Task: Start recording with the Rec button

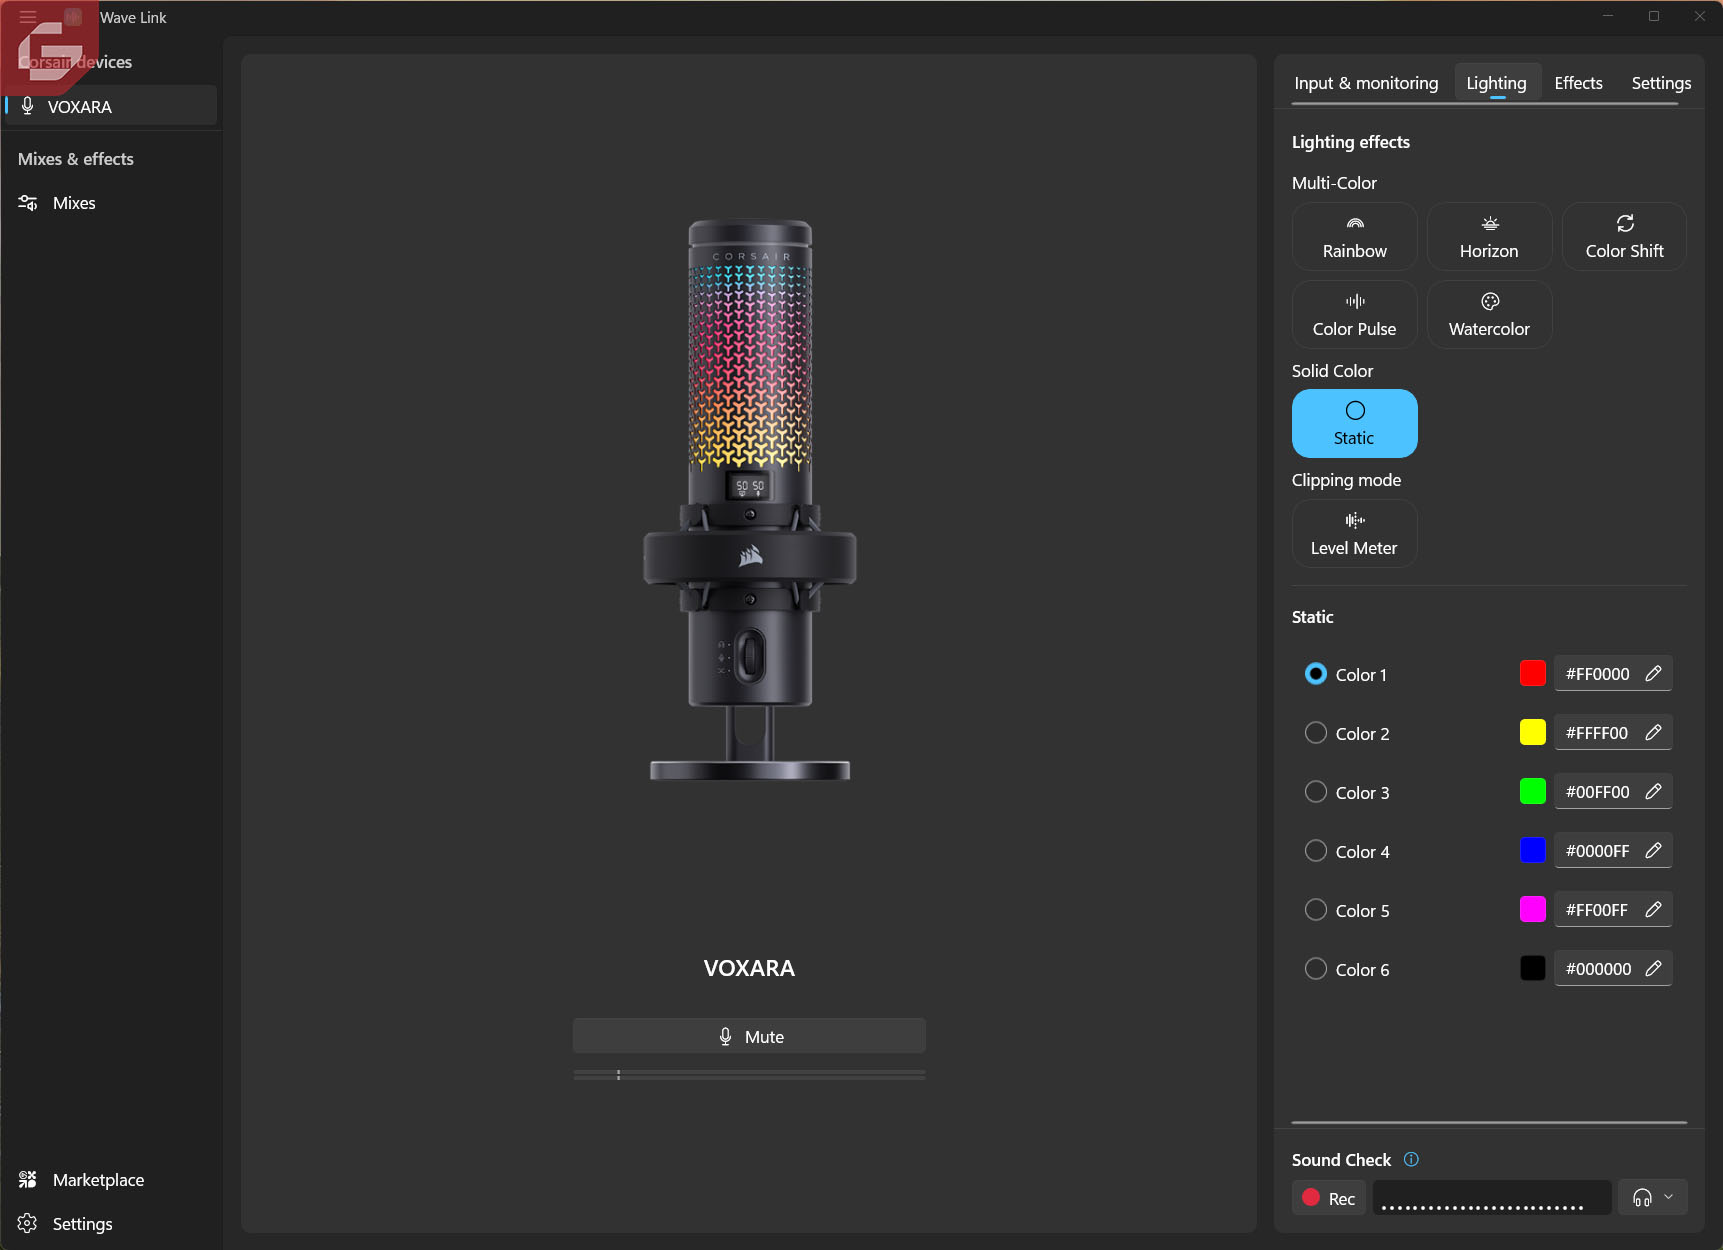Action: (x=1329, y=1198)
